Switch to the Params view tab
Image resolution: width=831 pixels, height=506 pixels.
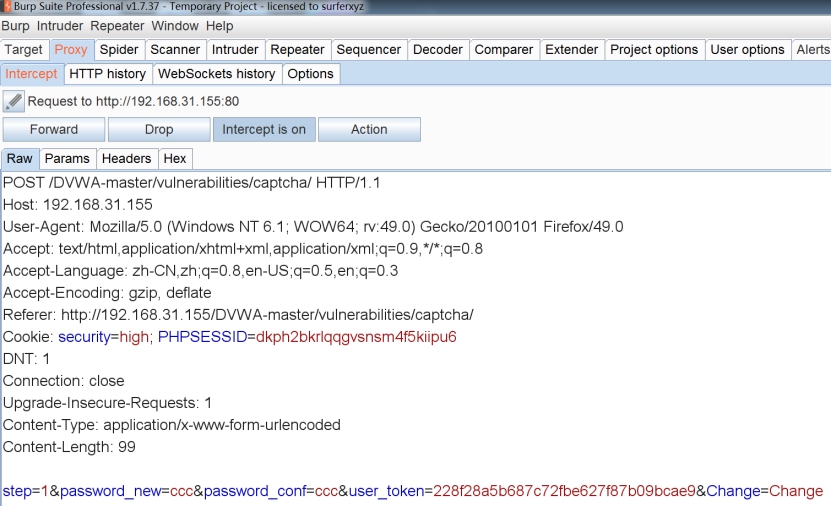pyautogui.click(x=67, y=158)
